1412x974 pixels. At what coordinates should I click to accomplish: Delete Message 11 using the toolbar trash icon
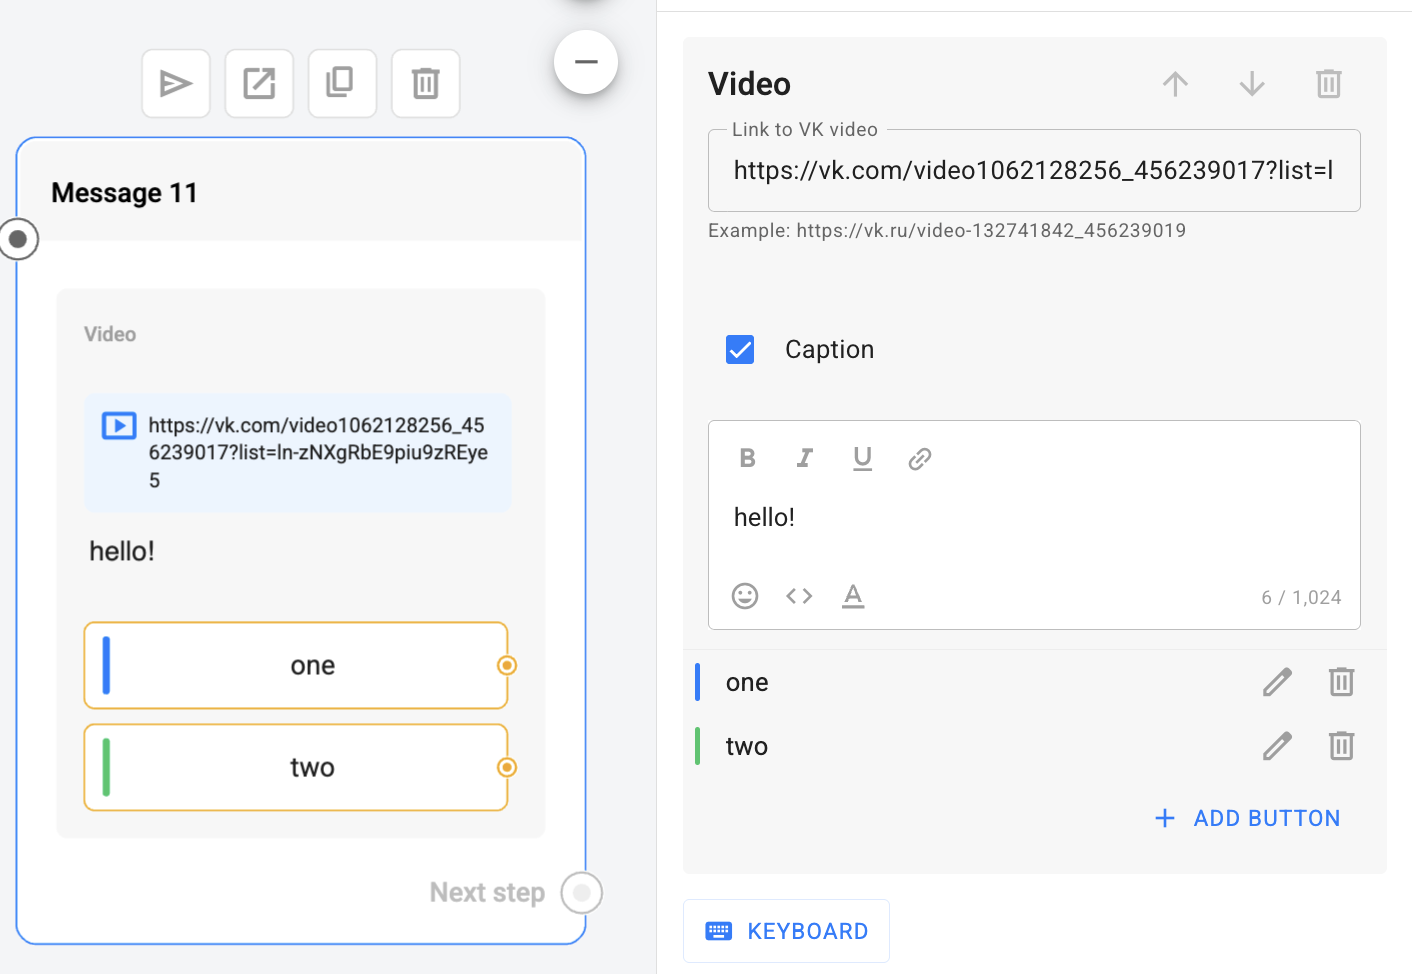(425, 84)
